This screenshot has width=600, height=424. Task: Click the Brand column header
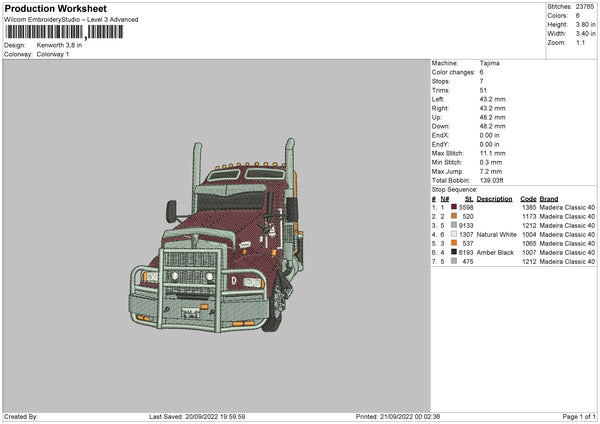click(x=549, y=198)
